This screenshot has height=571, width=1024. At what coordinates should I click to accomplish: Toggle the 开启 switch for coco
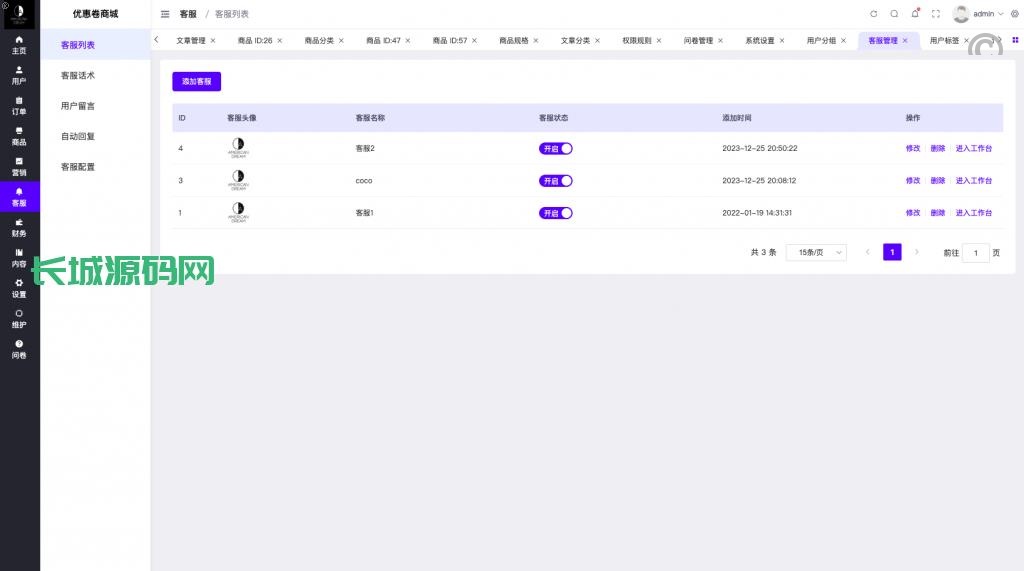click(x=556, y=181)
